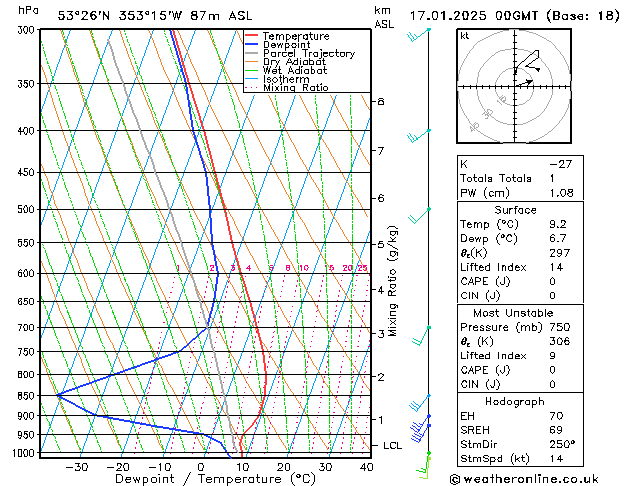Select the Parcel Trajectory legend entry
Viewport: 629px width, 486px height.
pyautogui.click(x=308, y=54)
